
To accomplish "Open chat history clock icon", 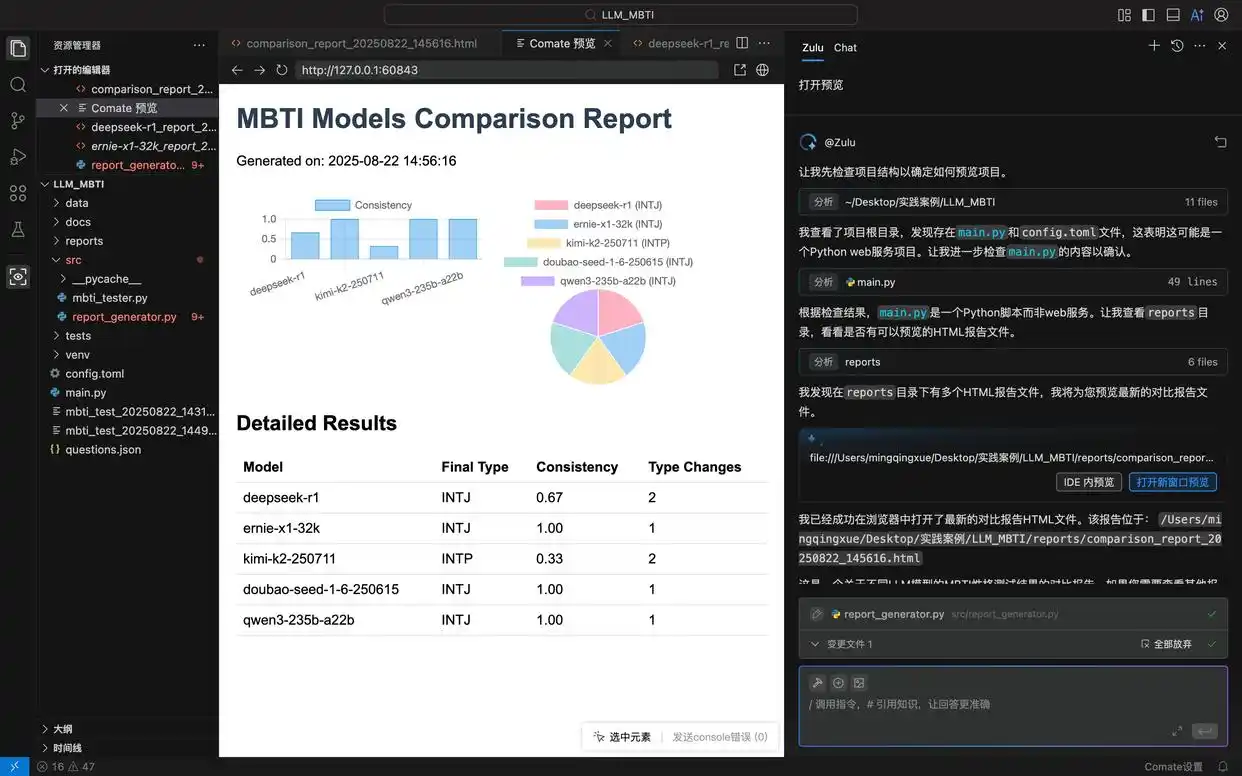I will pyautogui.click(x=1177, y=46).
